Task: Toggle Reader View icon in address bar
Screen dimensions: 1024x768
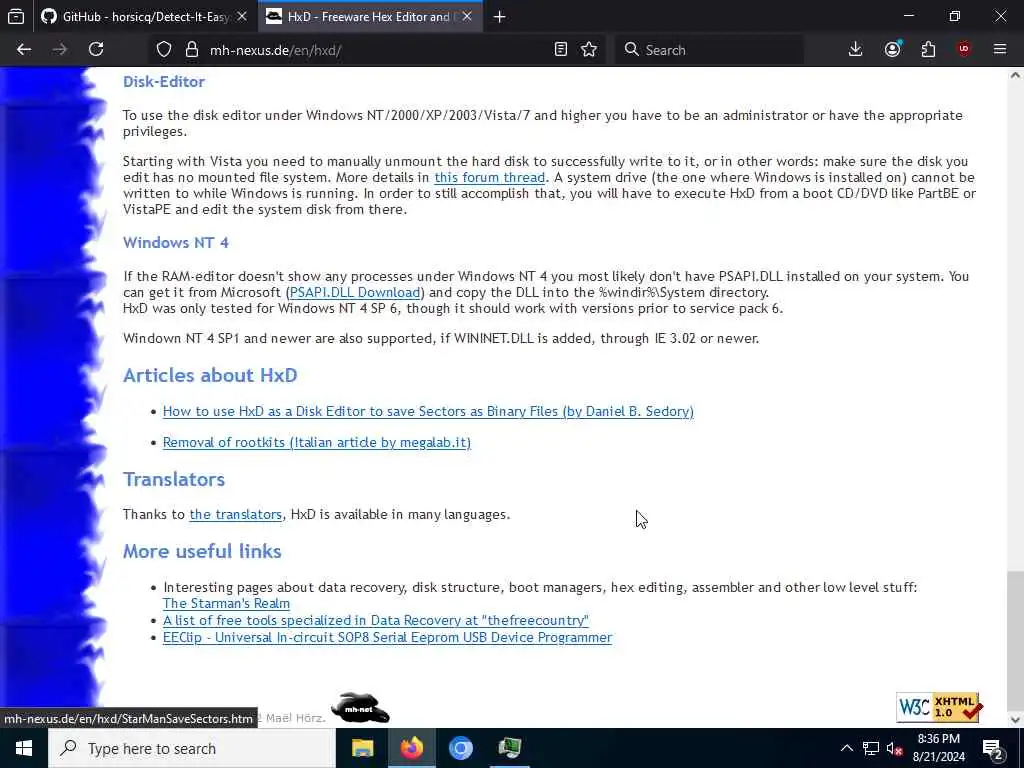Action: [560, 50]
